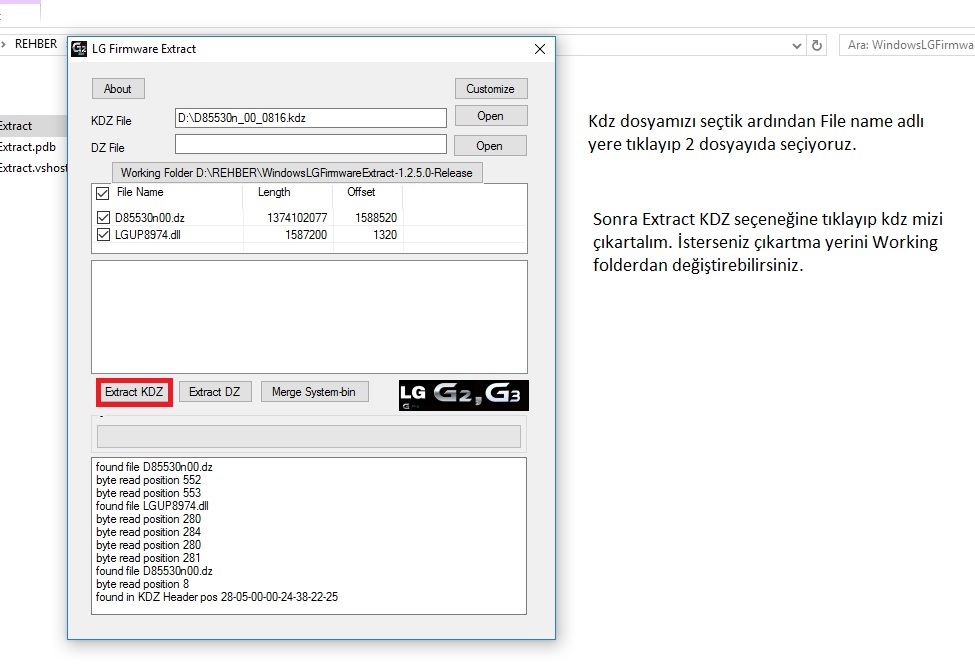Screen dimensions: 975x669
Task: Uncheck the LGUP8974.dll checkbox
Action: (x=103, y=234)
